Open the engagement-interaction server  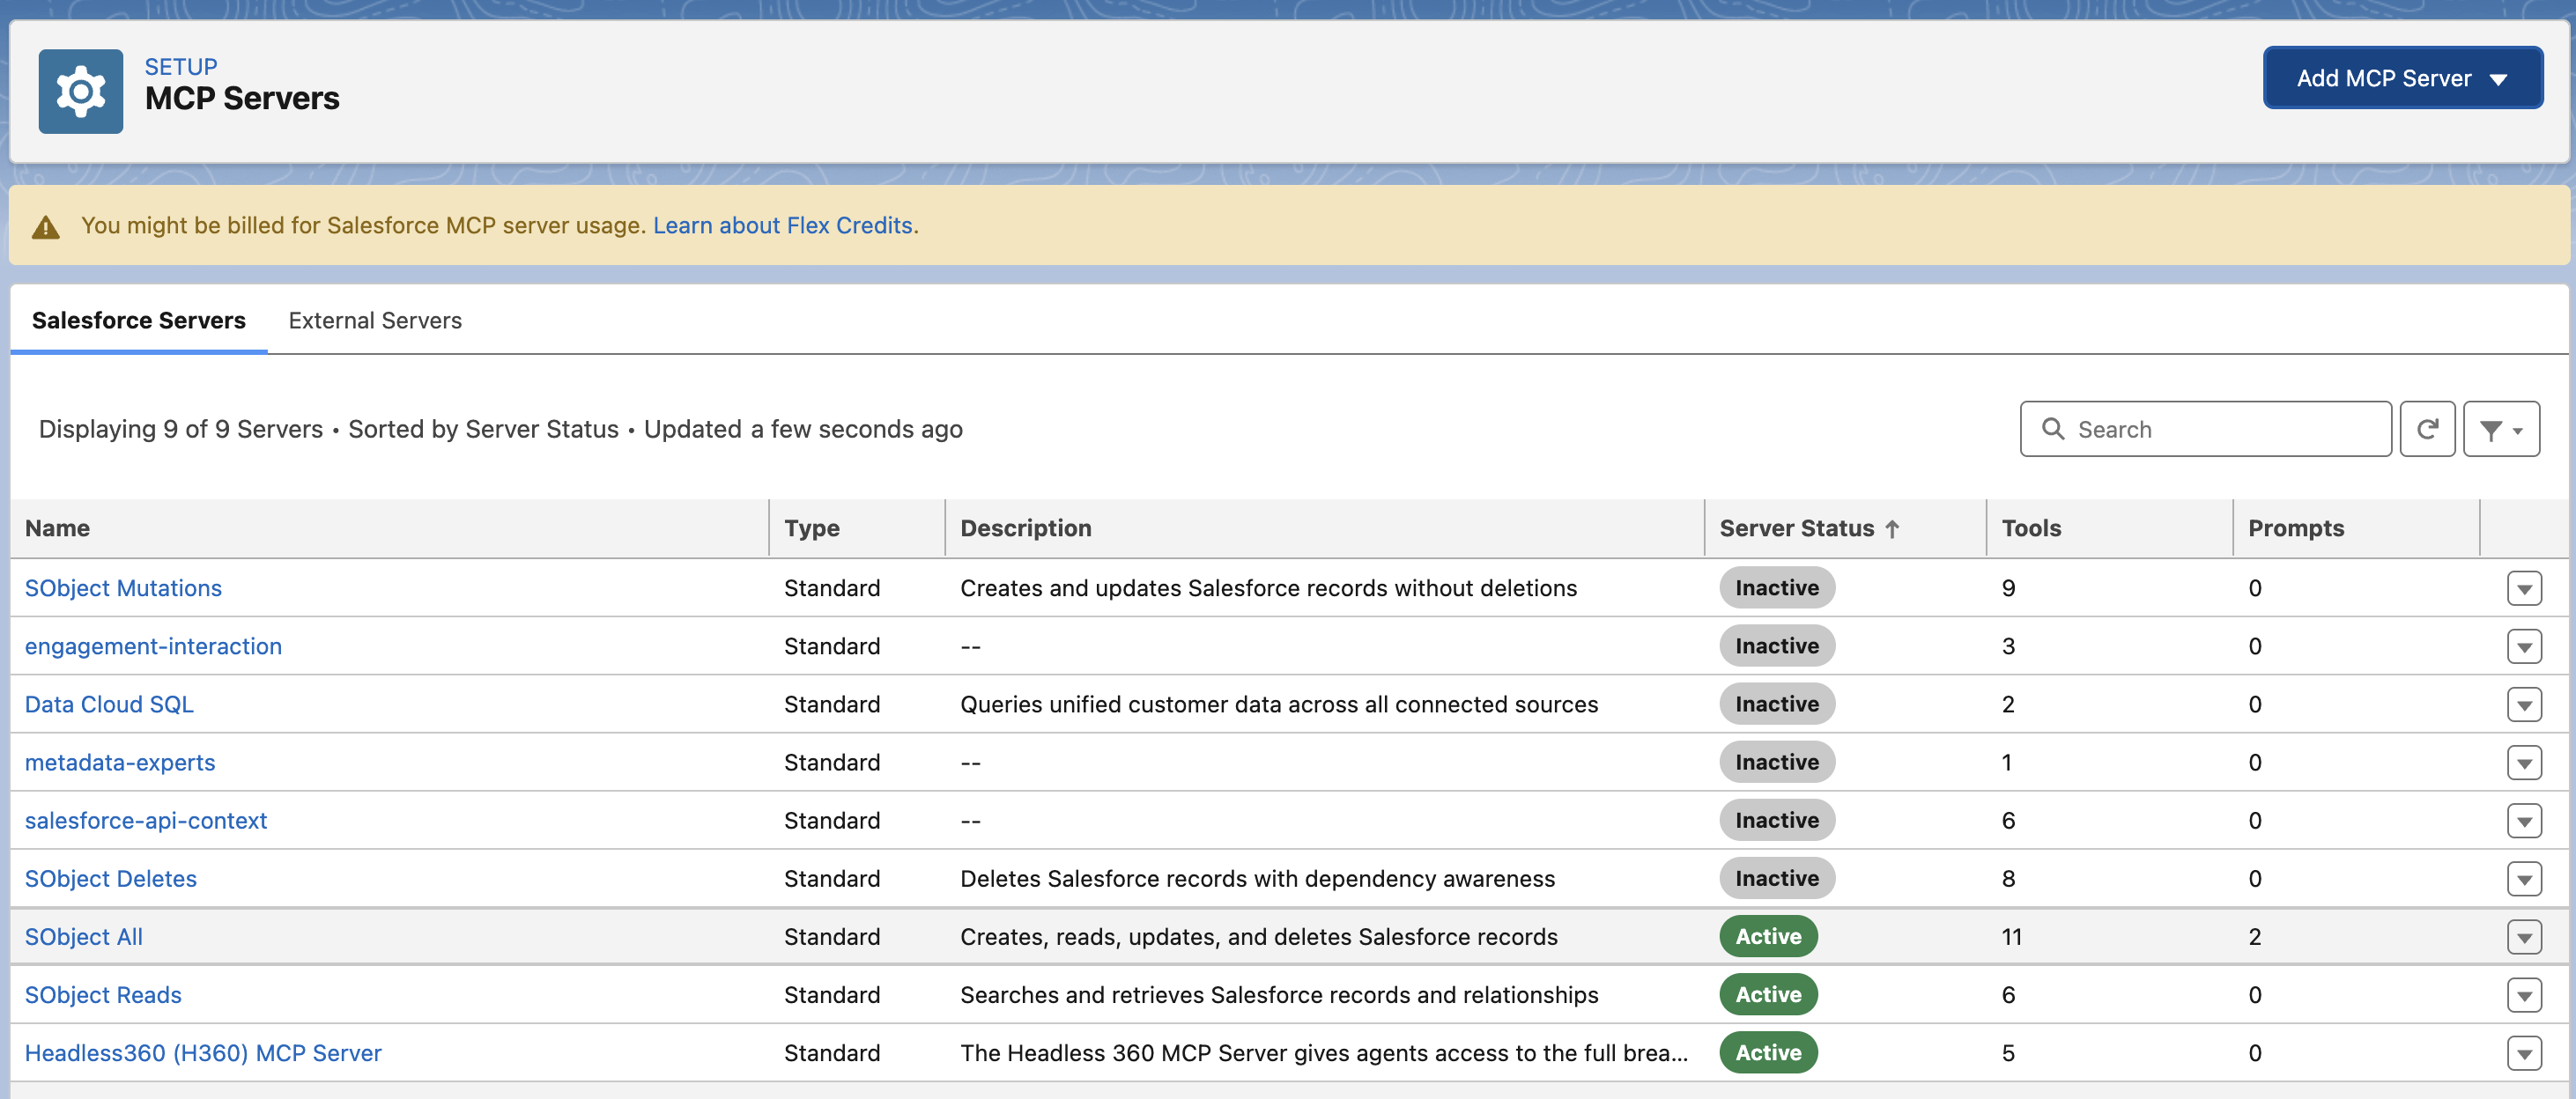[153, 646]
